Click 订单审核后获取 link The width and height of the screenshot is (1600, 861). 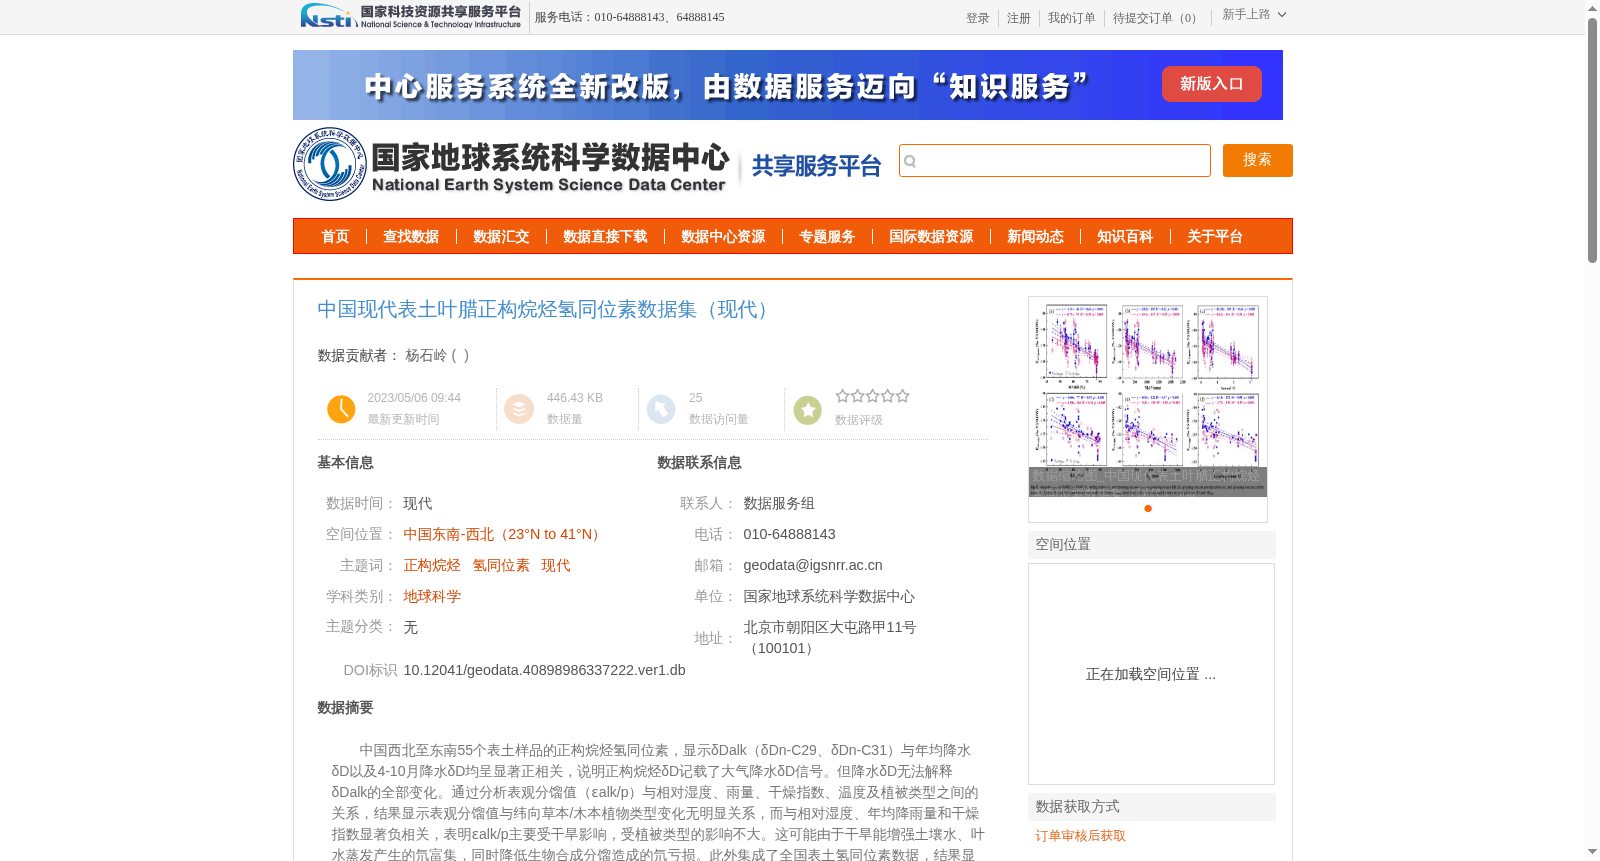pos(1081,835)
